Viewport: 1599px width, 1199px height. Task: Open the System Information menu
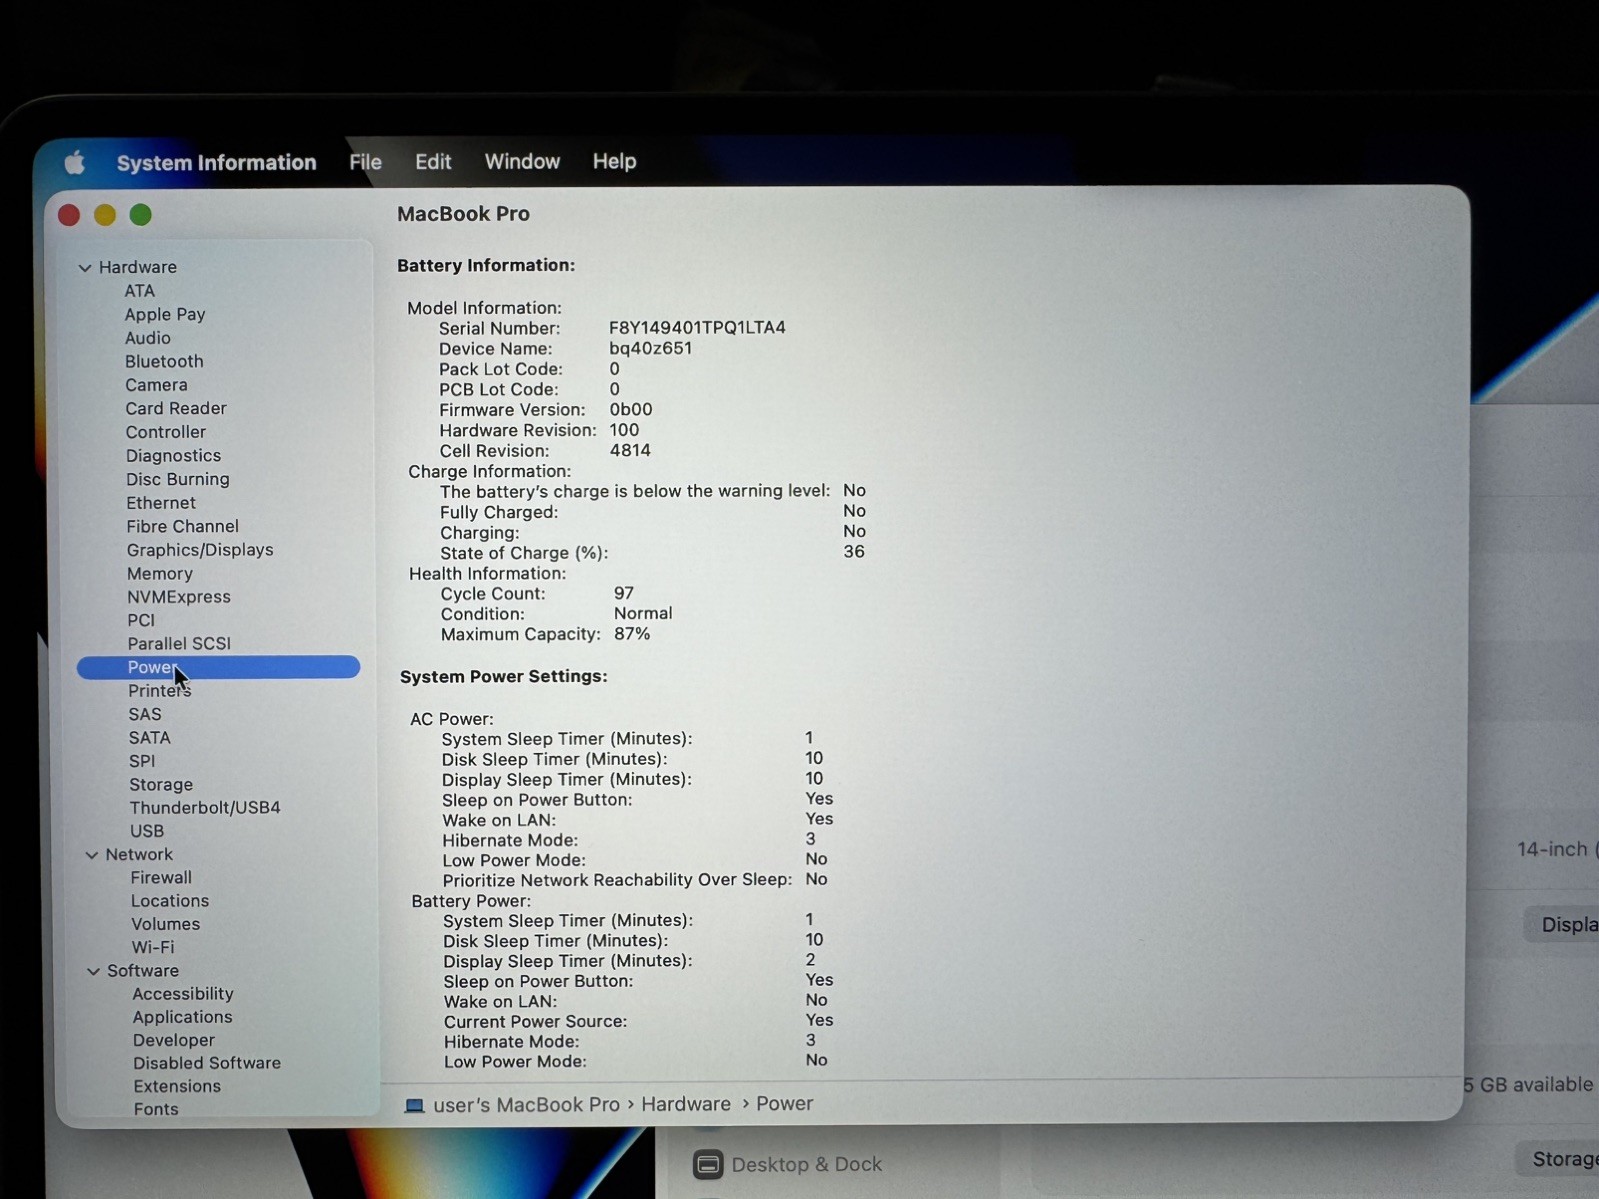coord(216,162)
